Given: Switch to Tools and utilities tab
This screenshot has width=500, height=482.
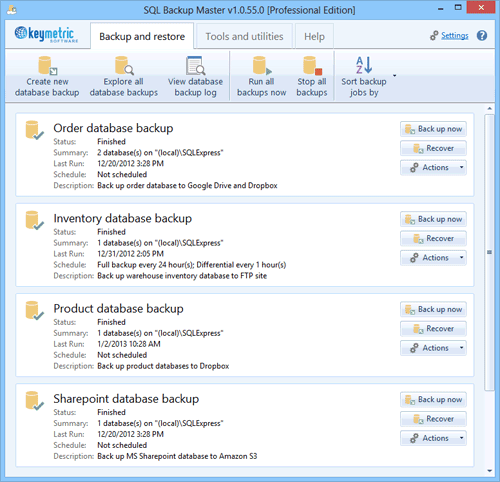Looking at the screenshot, I should point(244,36).
